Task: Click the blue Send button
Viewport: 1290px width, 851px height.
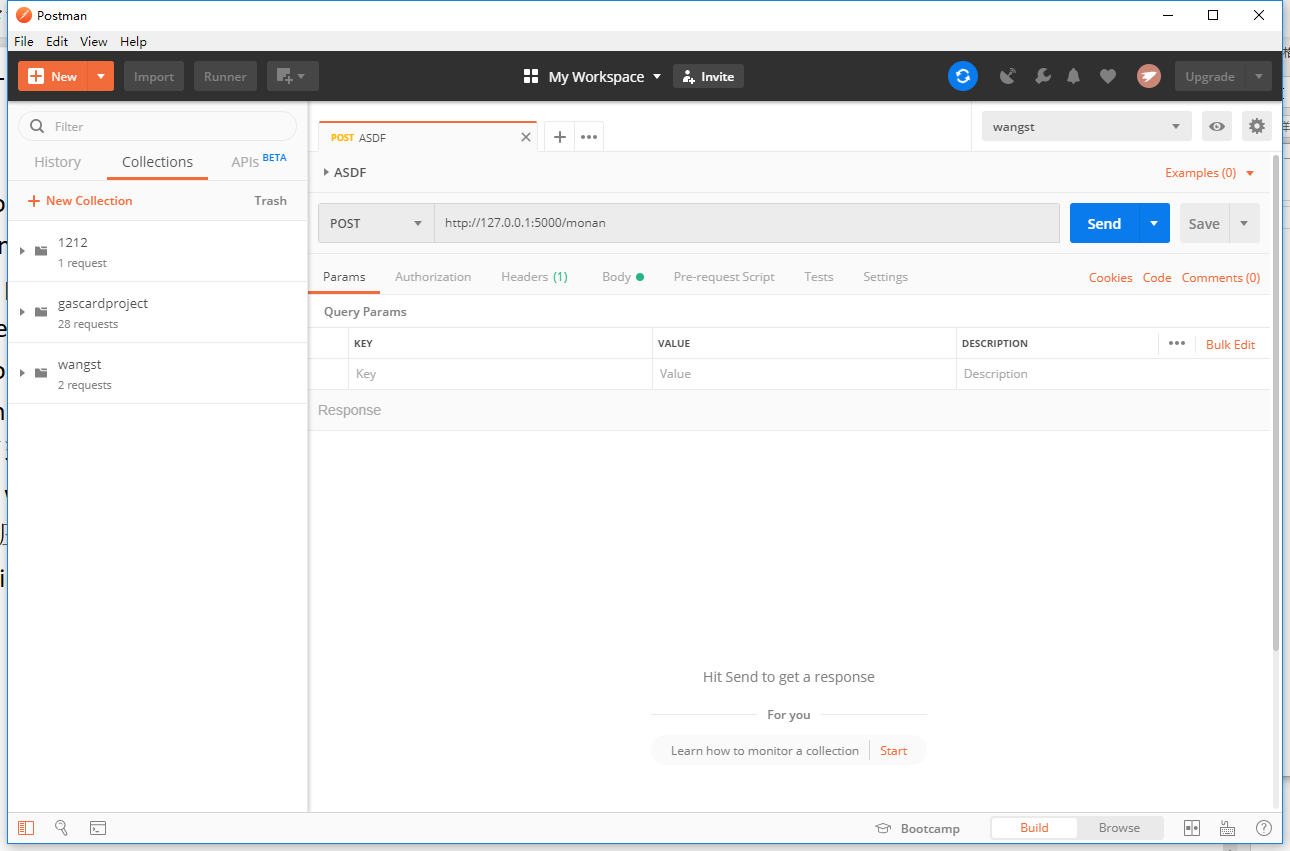Action: tap(1104, 223)
